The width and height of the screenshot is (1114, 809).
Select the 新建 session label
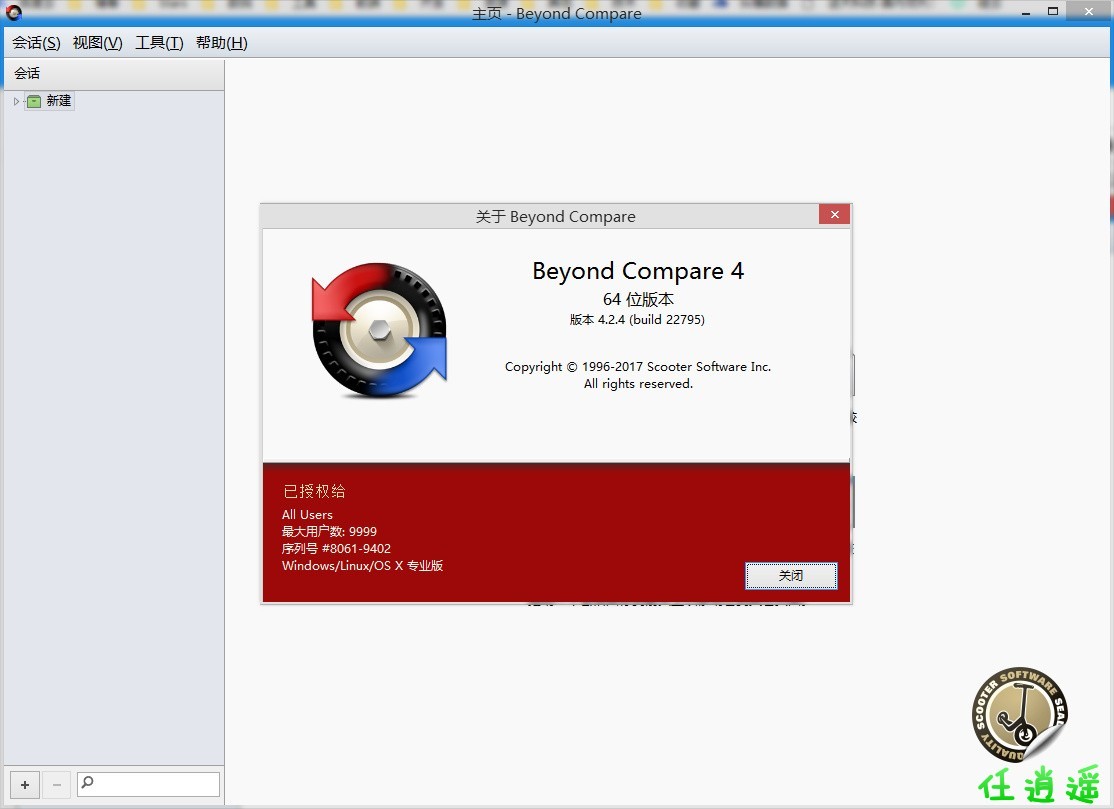click(x=59, y=101)
